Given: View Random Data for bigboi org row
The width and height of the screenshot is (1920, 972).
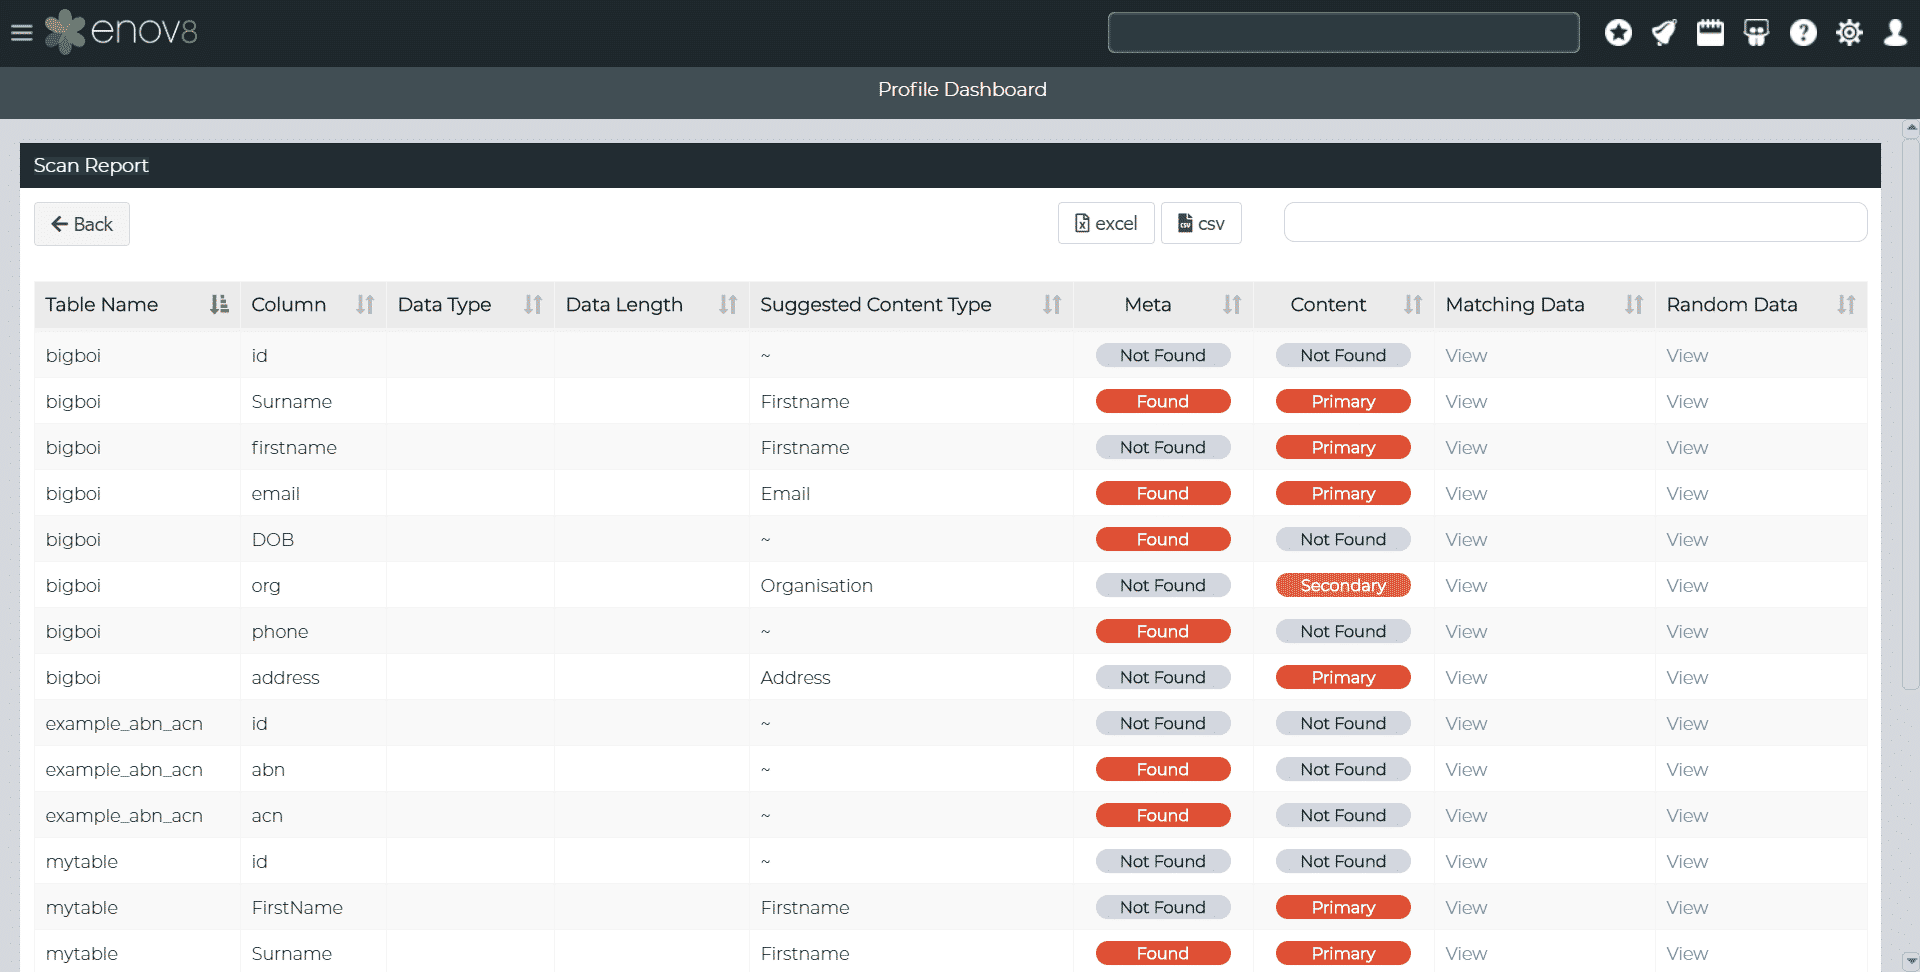Looking at the screenshot, I should (1687, 586).
